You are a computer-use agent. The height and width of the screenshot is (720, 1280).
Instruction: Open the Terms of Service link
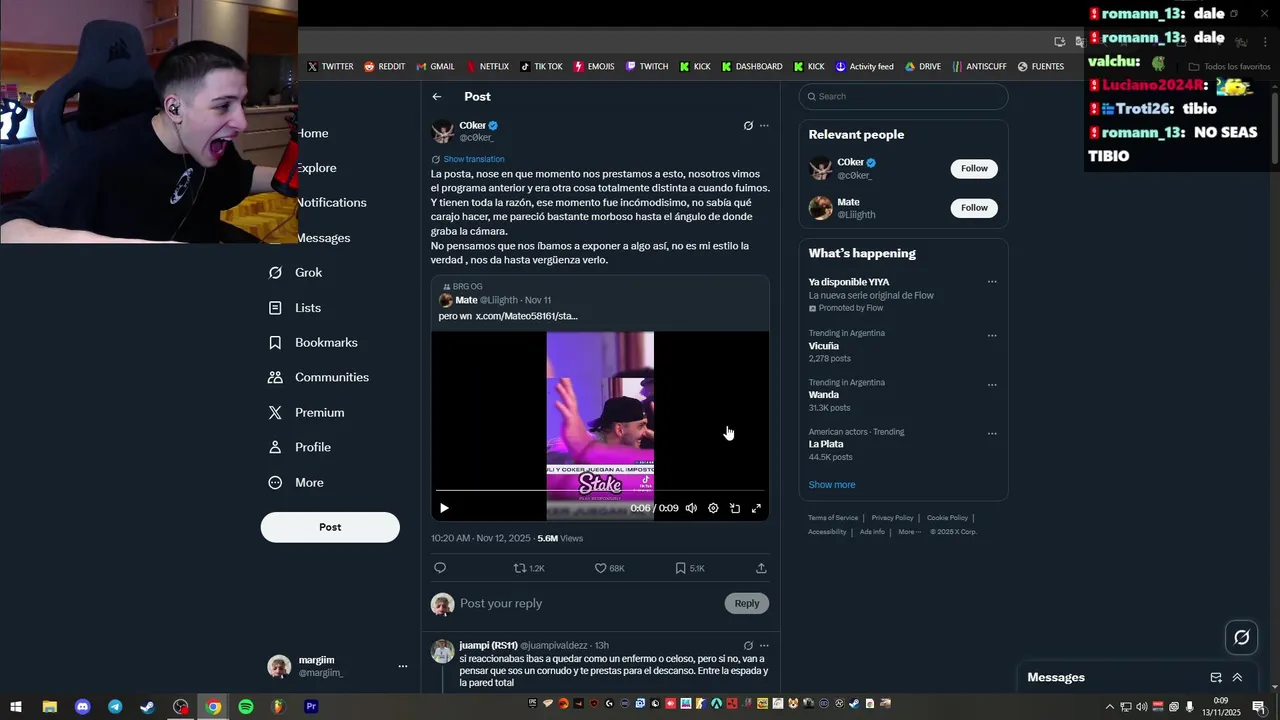[833, 518]
